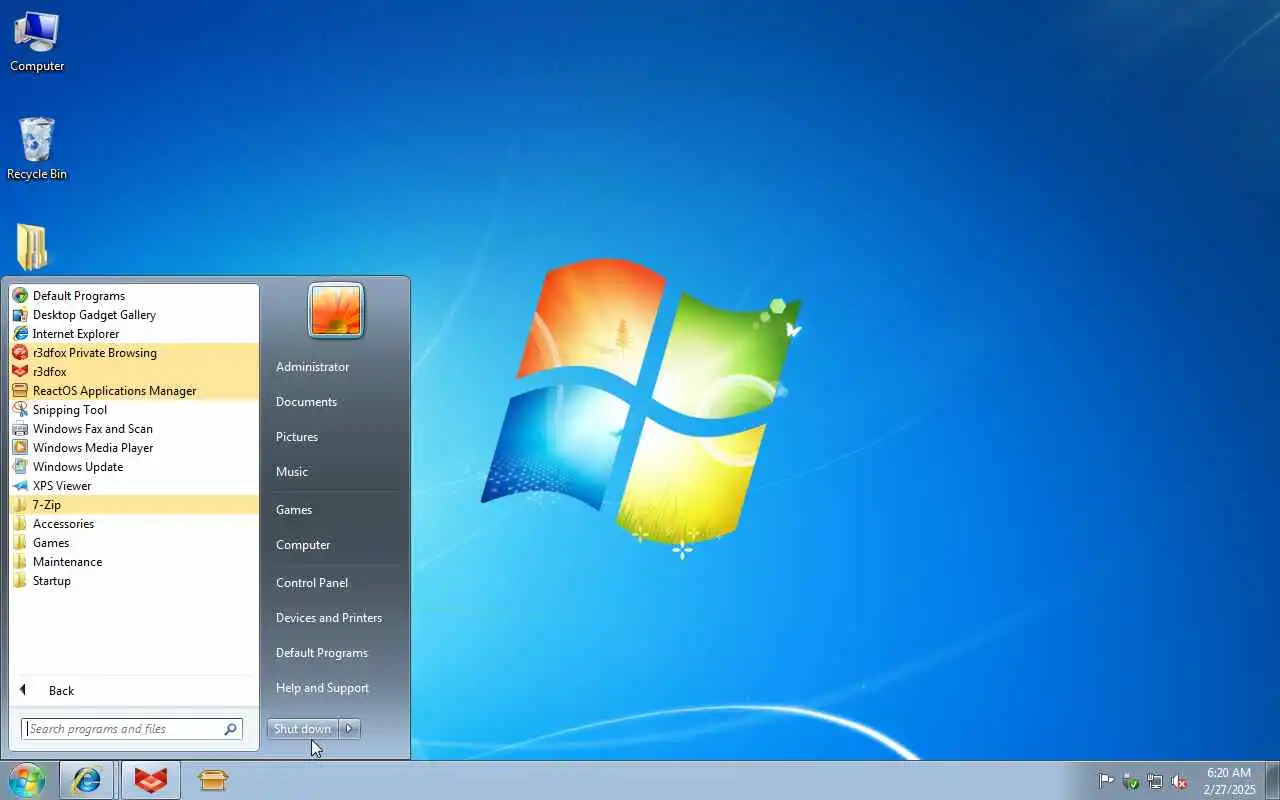This screenshot has height=800, width=1280.
Task: Expand the Games folder in programs list
Action: pos(134,543)
